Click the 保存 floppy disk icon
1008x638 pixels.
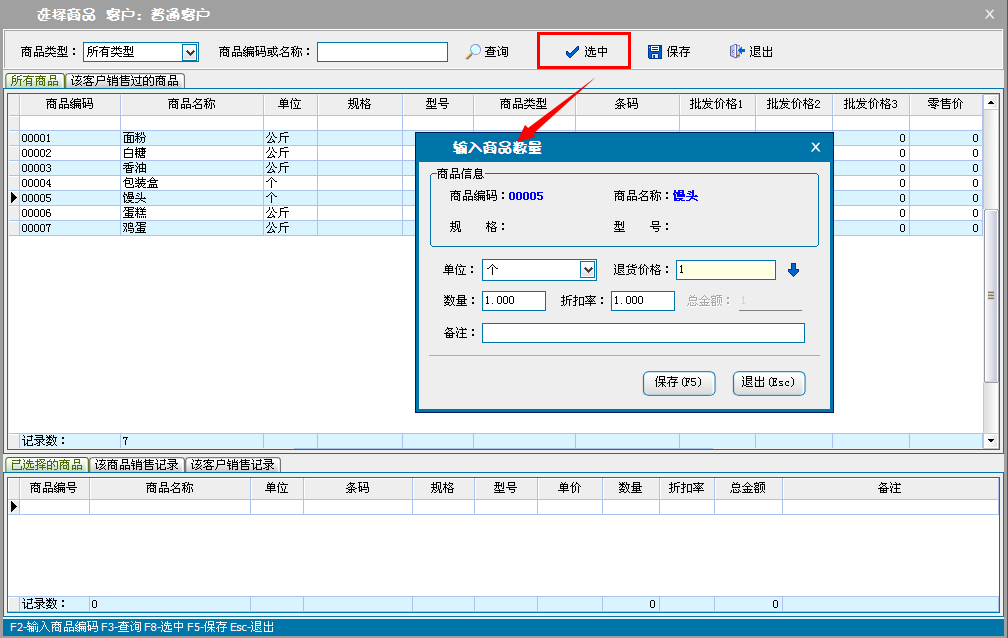[655, 52]
